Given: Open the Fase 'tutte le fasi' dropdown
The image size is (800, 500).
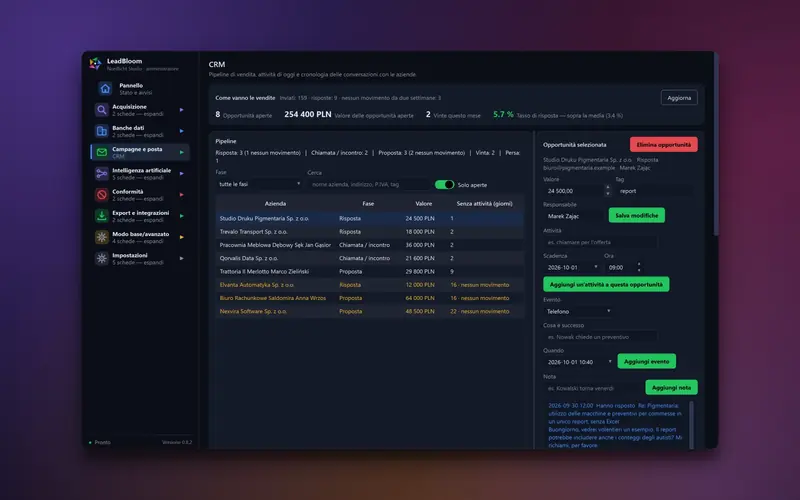Looking at the screenshot, I should click(x=259, y=184).
